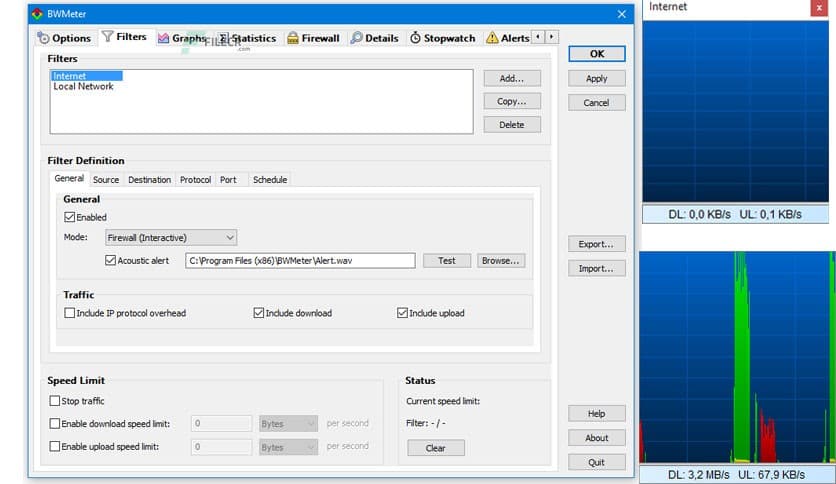
Task: Click the Alerts tab warning icon
Action: [492, 38]
